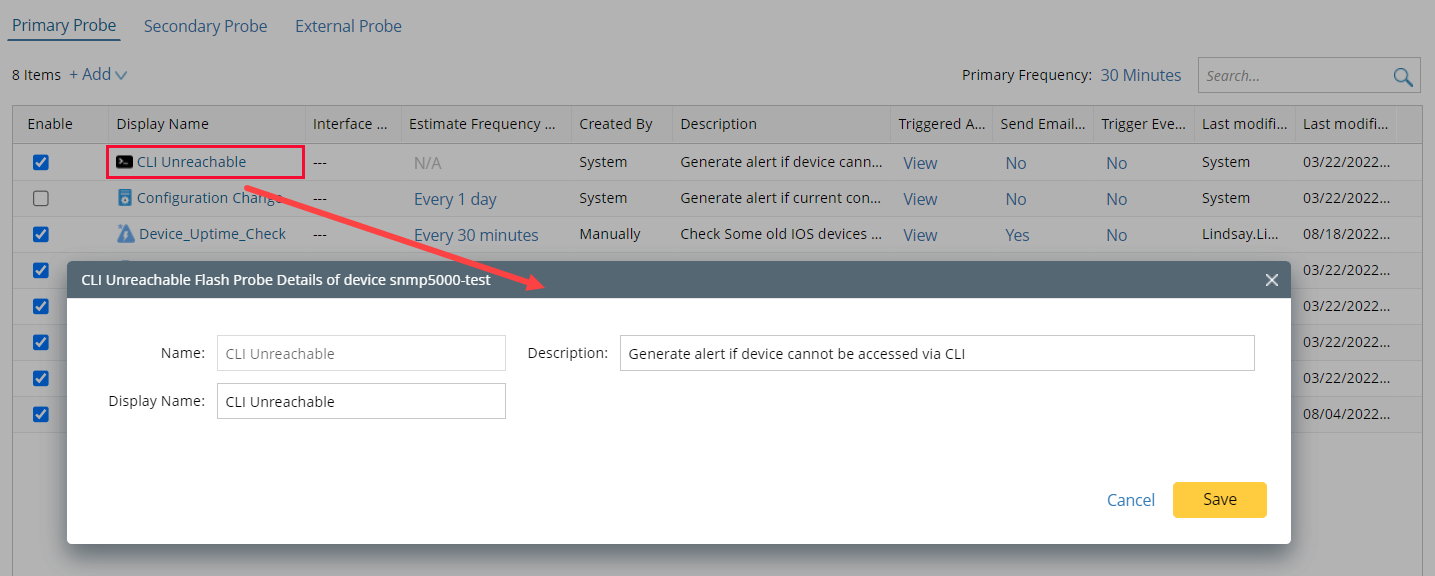
Task: Disable the CLI Unreachable probe checkbox
Action: 41,161
